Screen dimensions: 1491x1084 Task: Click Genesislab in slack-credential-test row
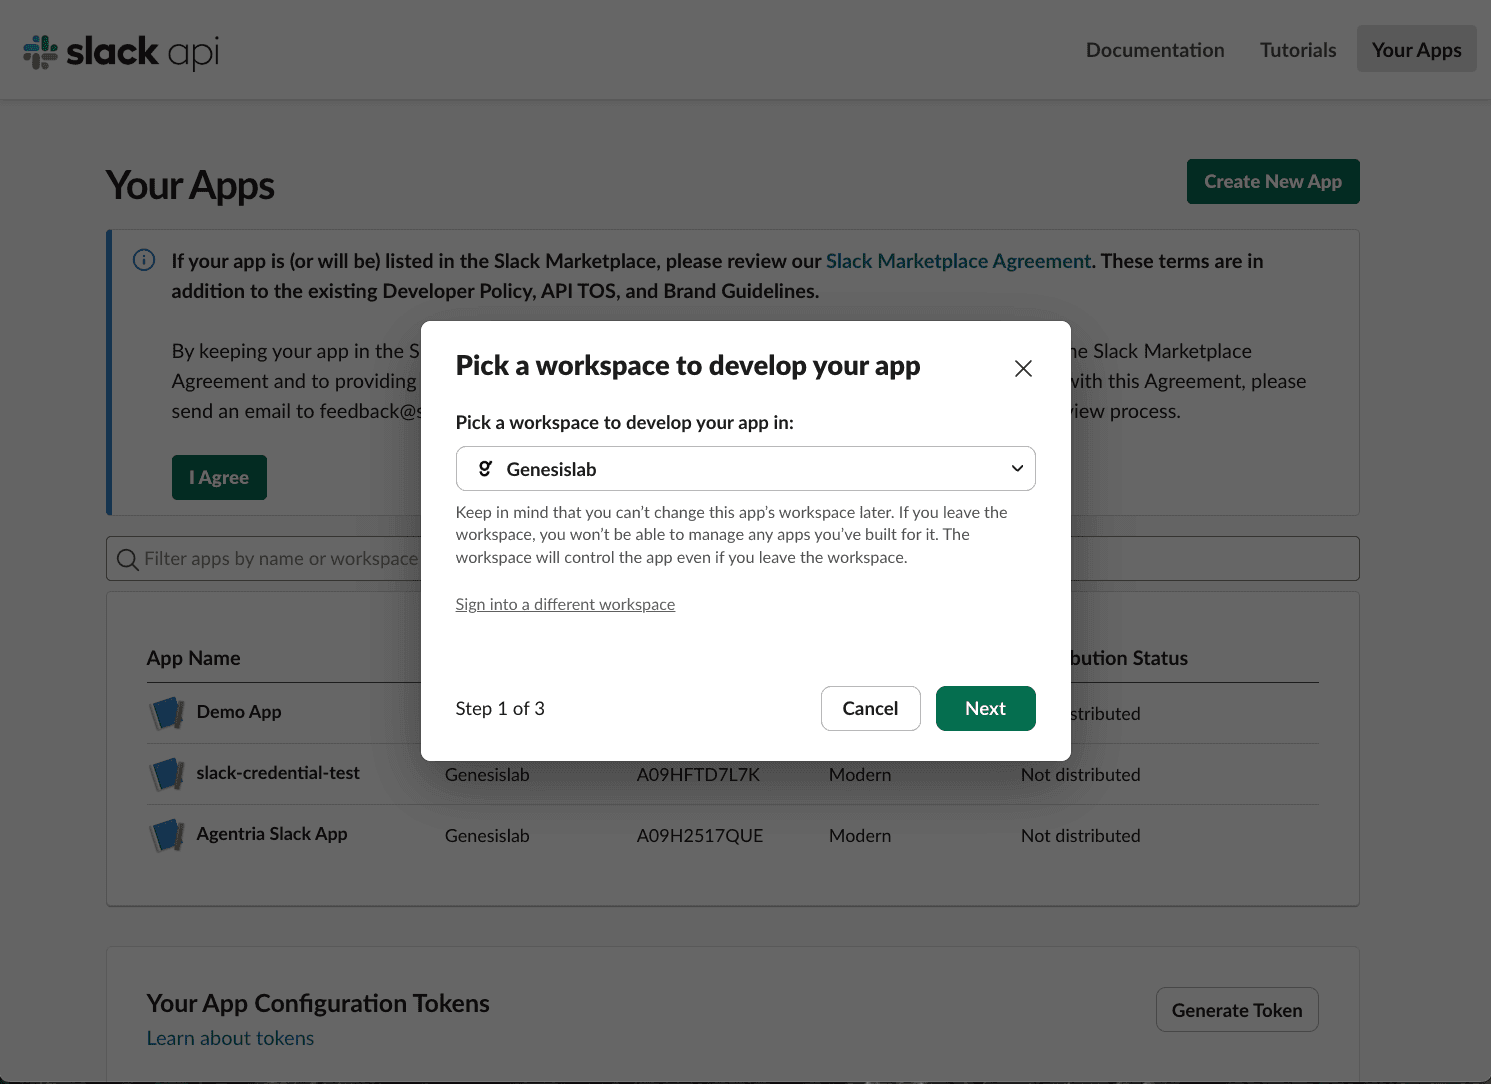click(x=487, y=775)
